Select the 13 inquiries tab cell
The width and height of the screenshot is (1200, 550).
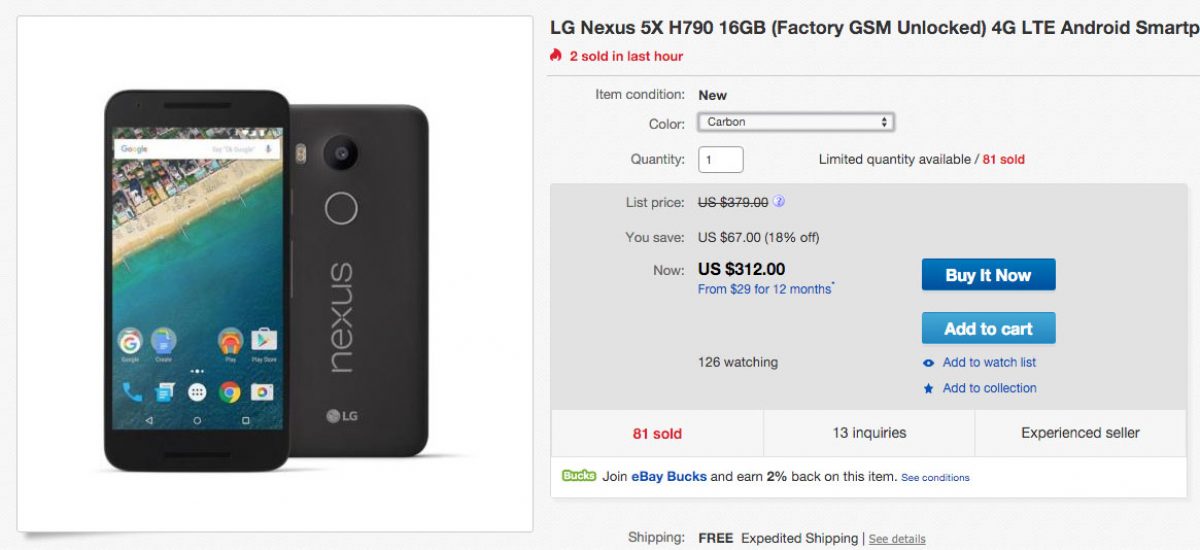[x=869, y=433]
